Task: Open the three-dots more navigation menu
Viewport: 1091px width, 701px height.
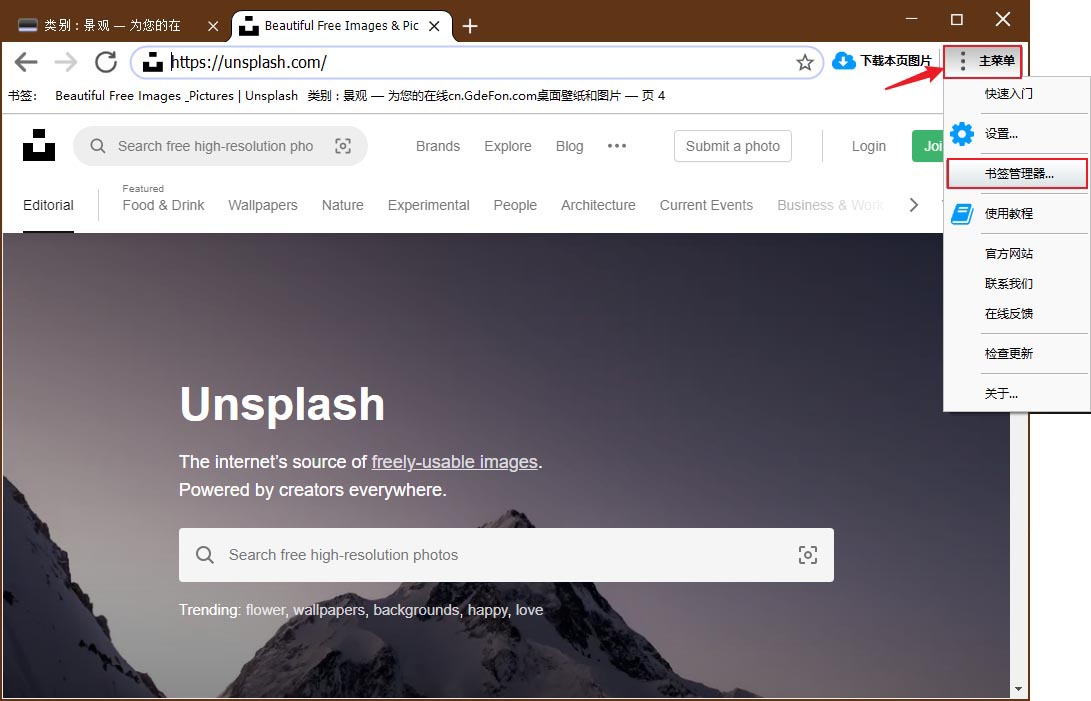Action: [617, 146]
